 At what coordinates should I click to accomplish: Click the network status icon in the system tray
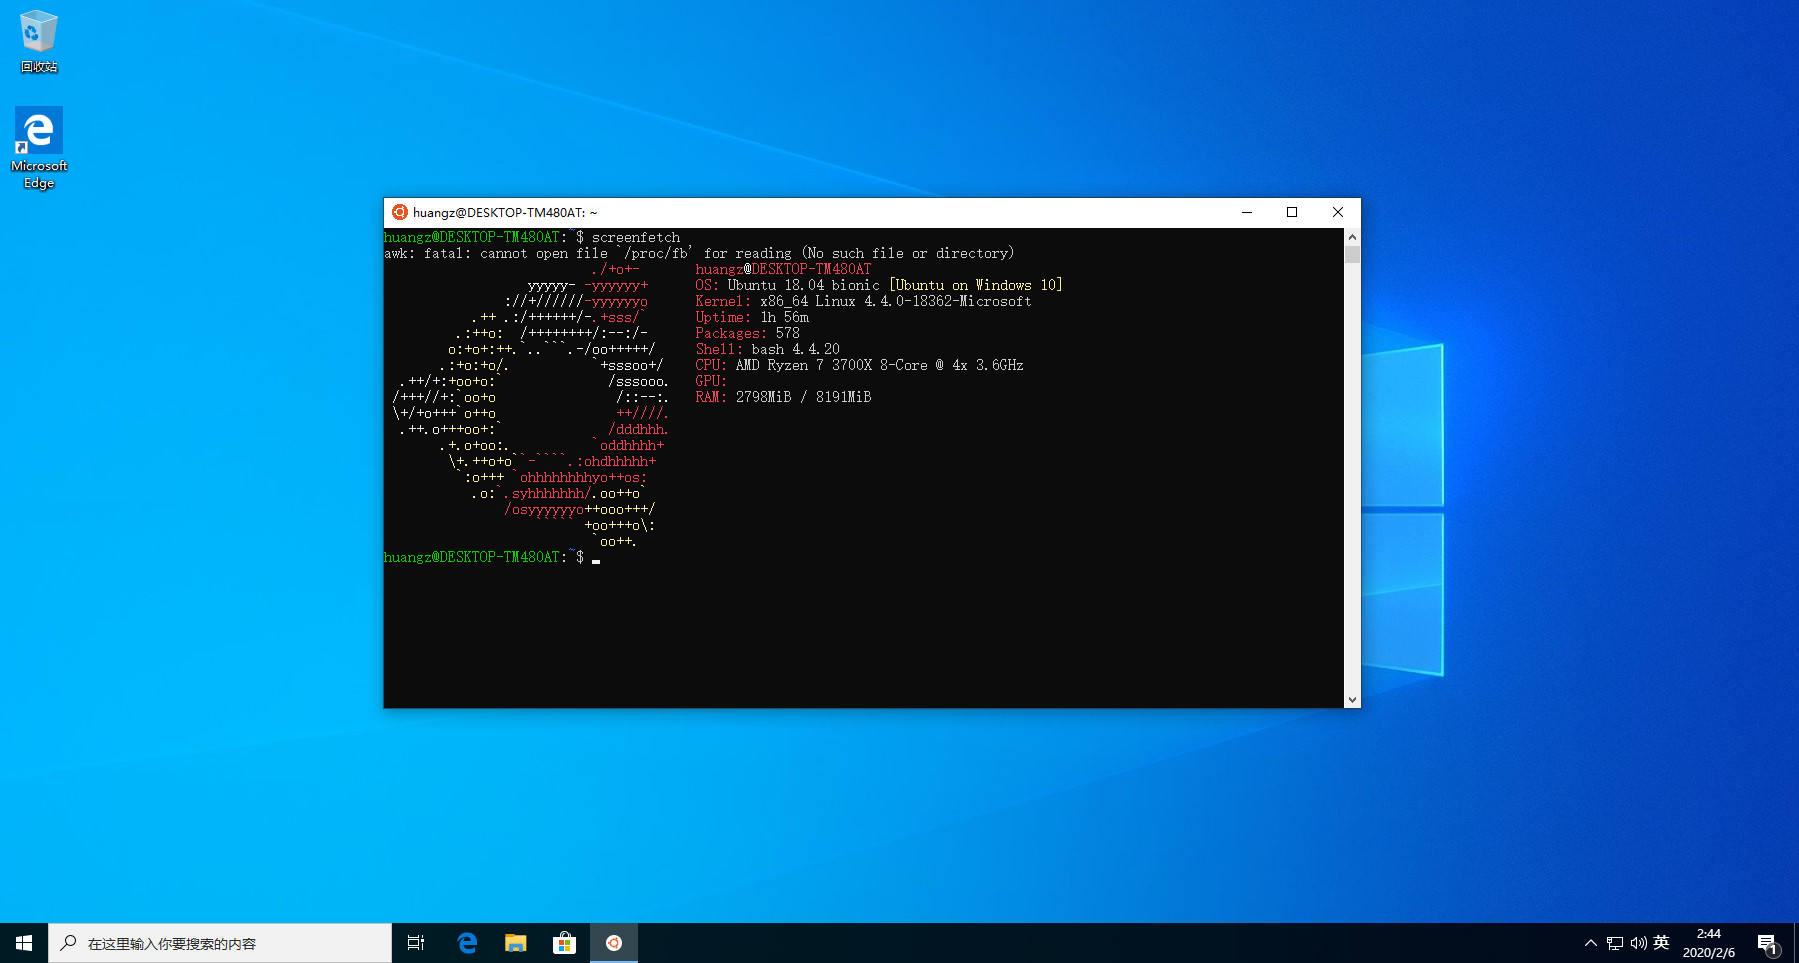(1613, 942)
